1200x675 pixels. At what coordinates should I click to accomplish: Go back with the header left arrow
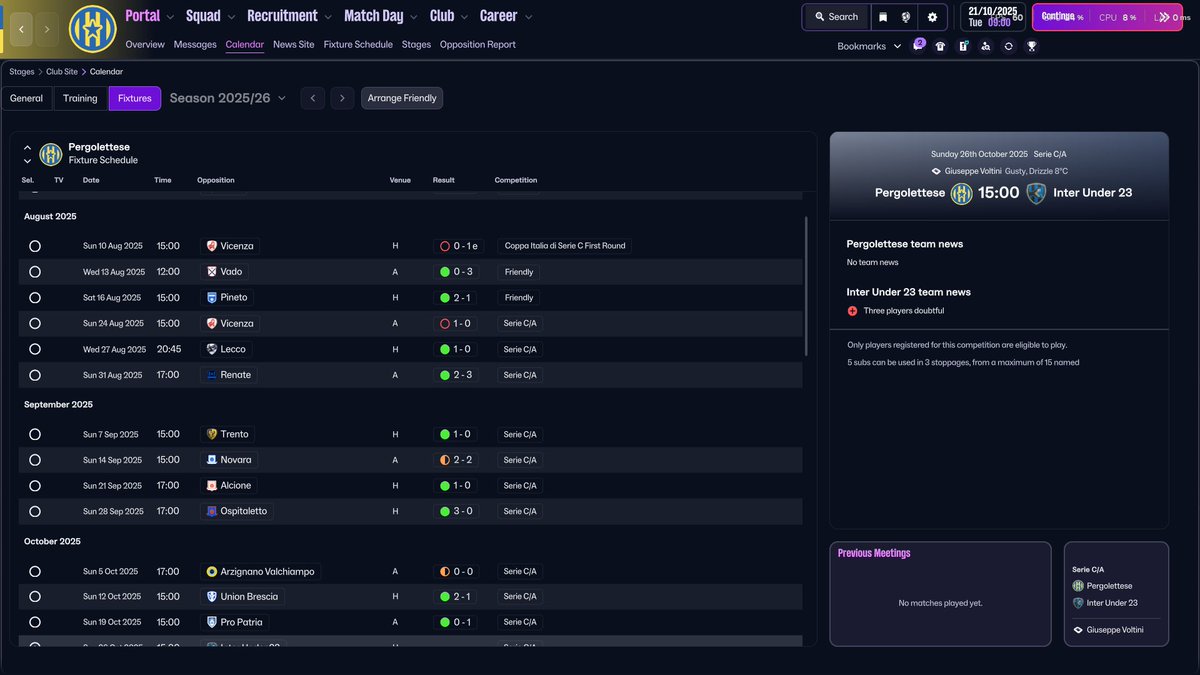coord(22,29)
